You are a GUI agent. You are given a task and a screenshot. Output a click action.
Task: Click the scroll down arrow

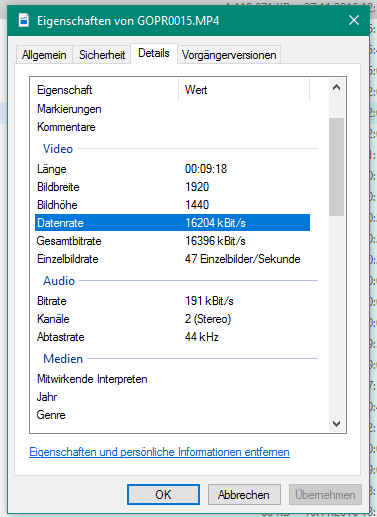336,424
